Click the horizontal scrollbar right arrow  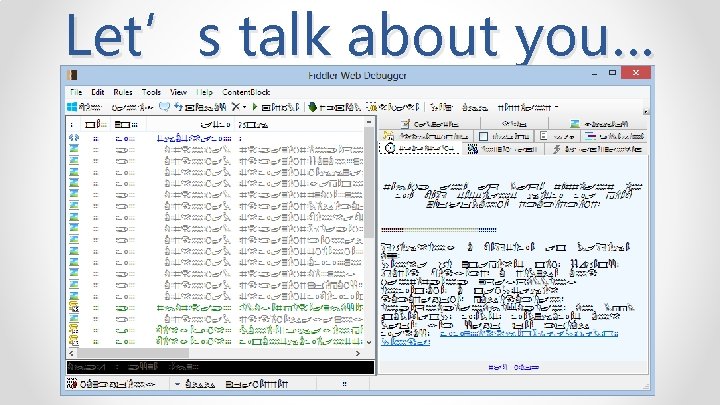coord(358,353)
